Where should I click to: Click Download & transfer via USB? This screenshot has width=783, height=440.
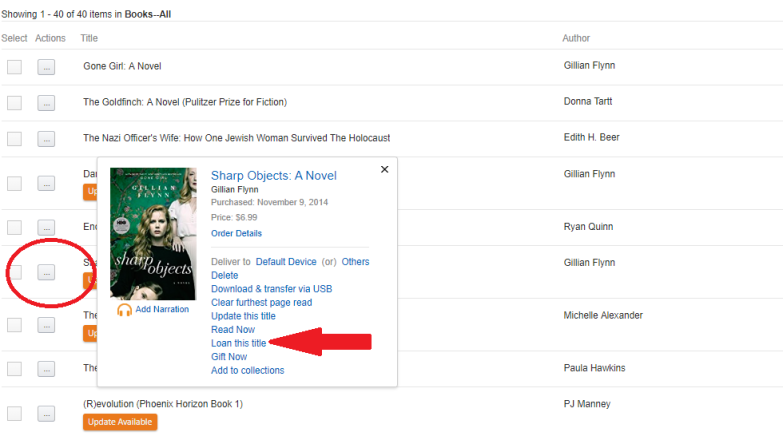[x=271, y=289]
